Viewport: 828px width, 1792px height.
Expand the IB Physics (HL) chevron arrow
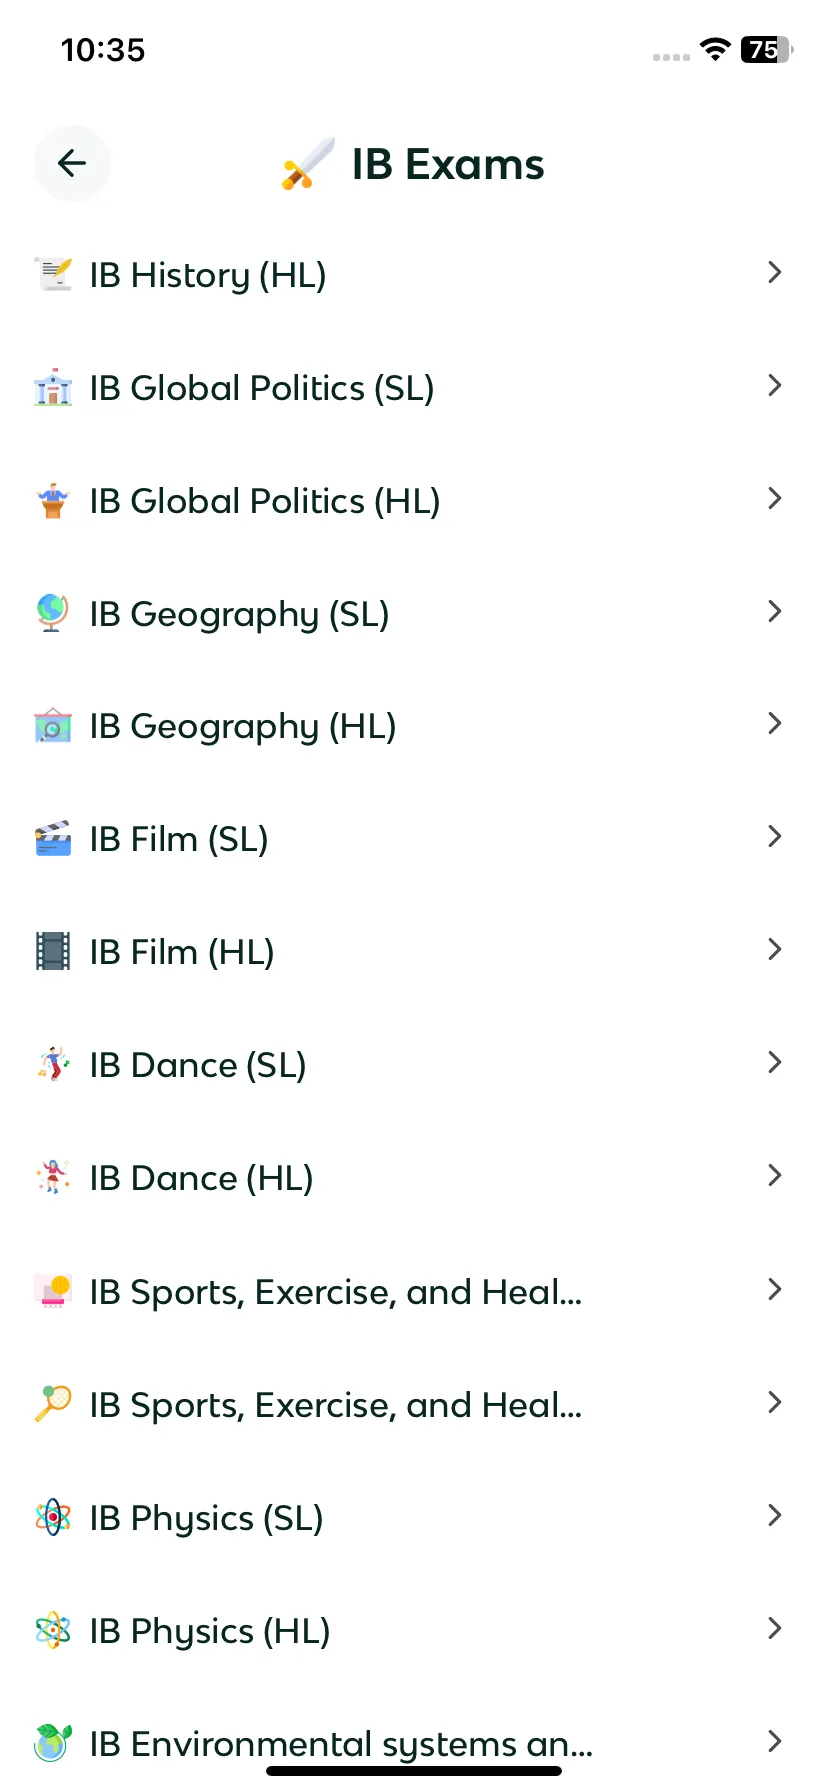pyautogui.click(x=774, y=1629)
